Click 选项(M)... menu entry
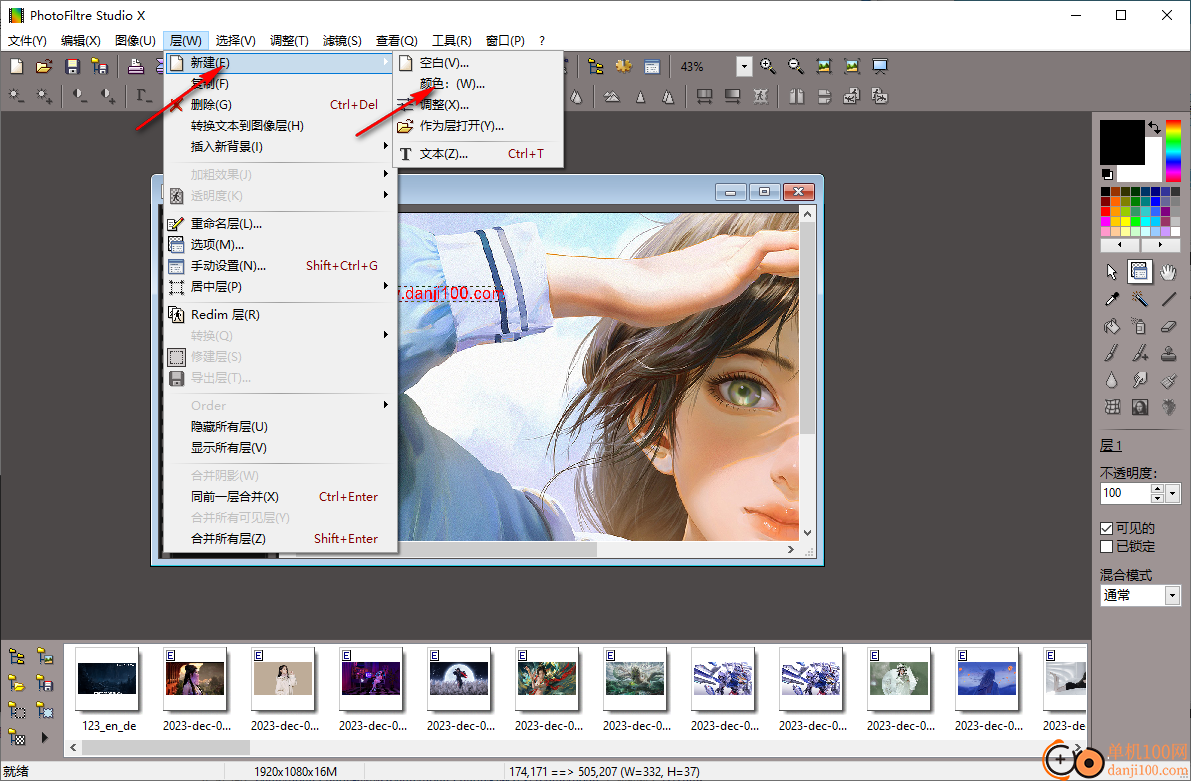This screenshot has width=1191, height=781. (280, 245)
